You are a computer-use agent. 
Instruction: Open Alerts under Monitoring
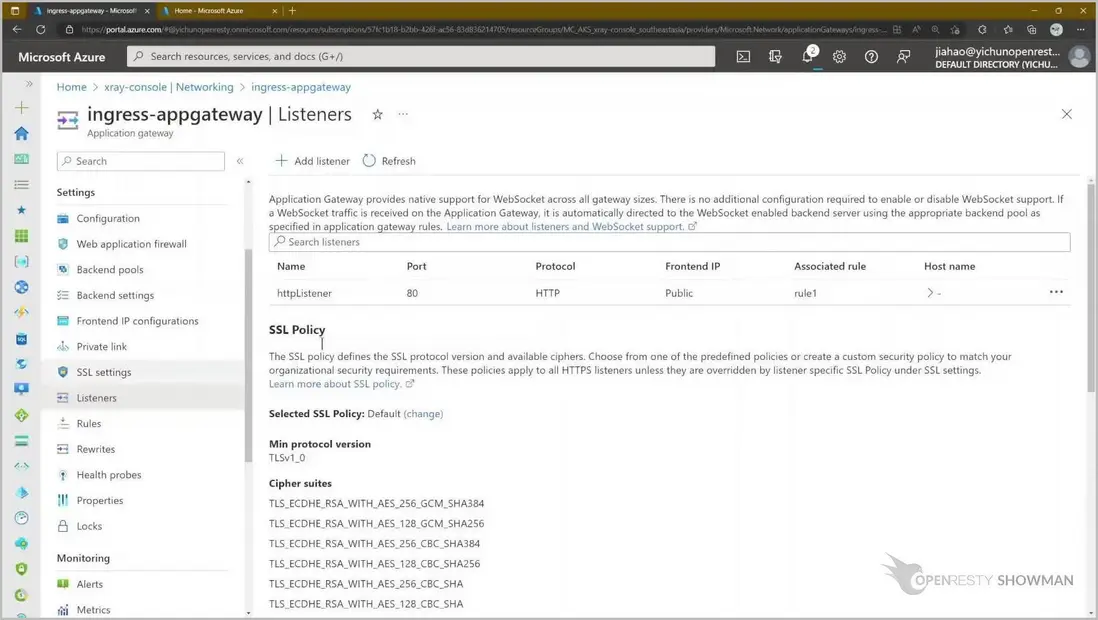90,584
